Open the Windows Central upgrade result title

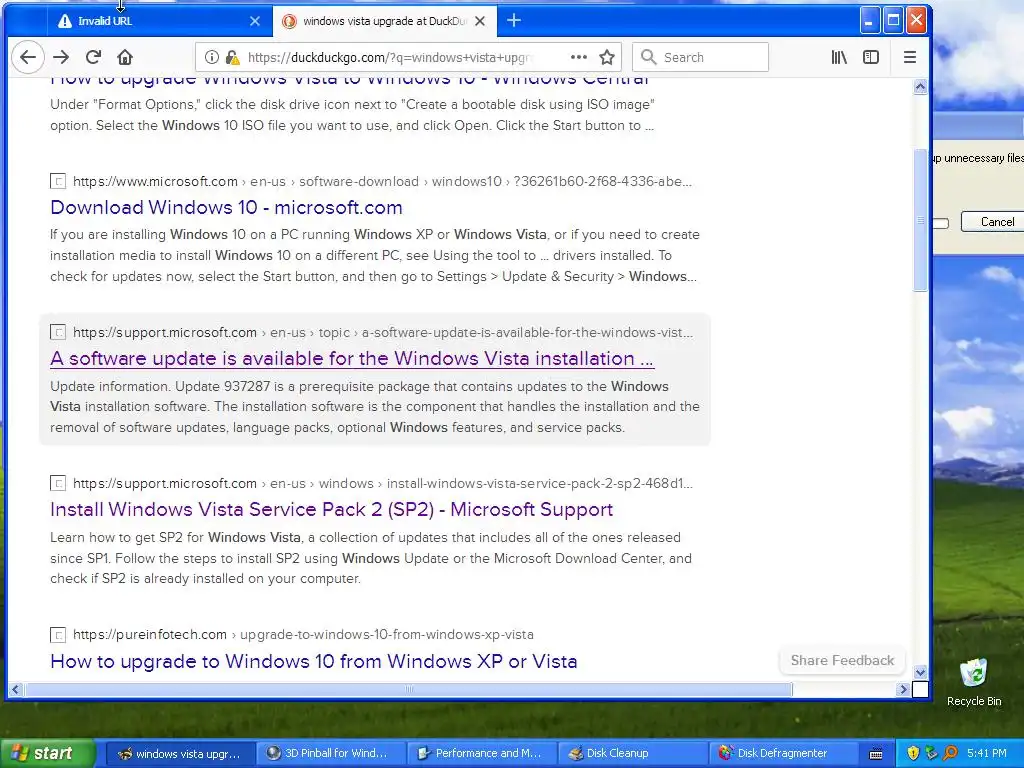click(x=349, y=80)
